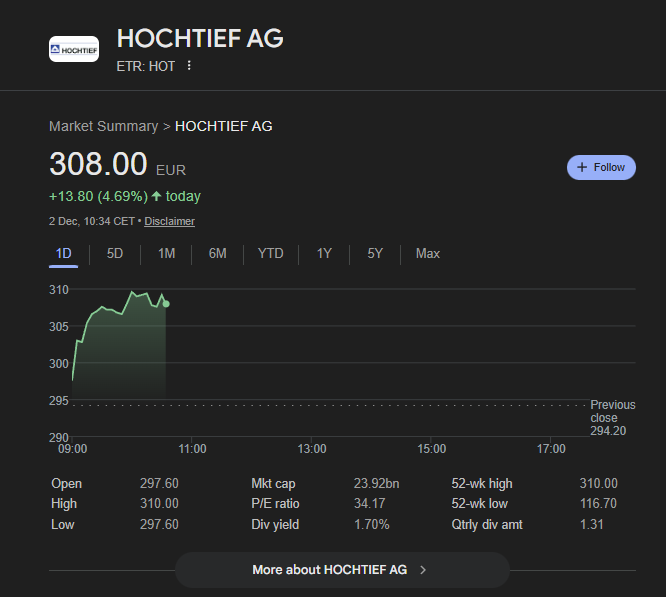Click the HOCHTIEF AG page title

coord(200,39)
